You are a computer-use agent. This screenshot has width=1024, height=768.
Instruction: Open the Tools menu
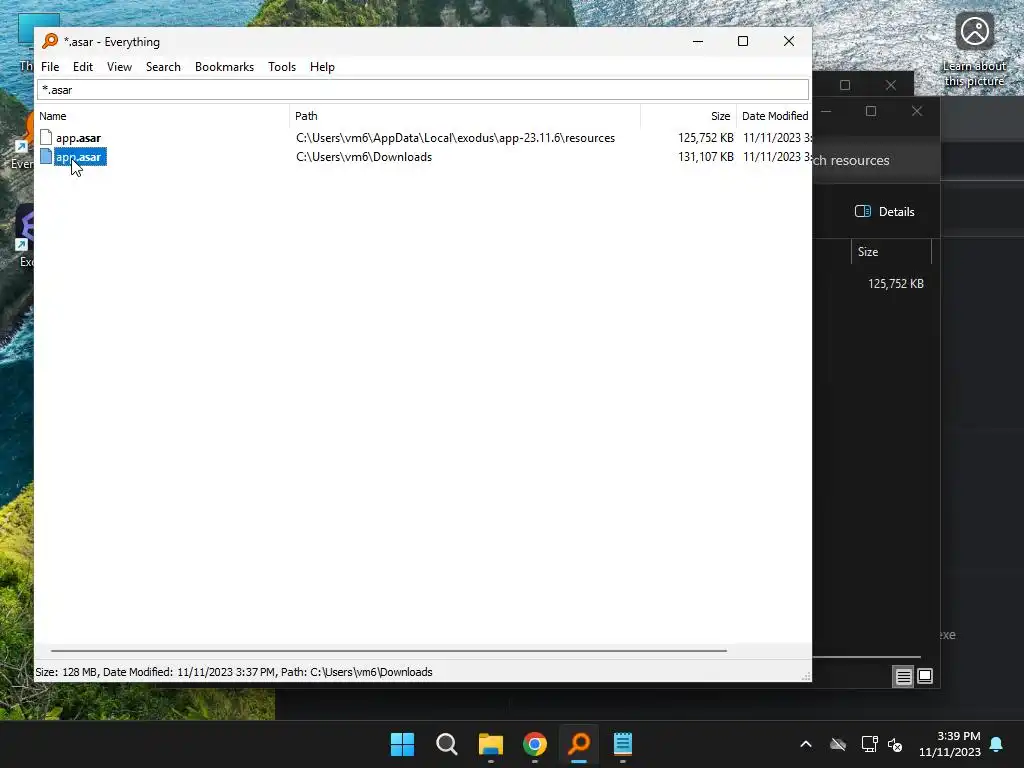tap(281, 67)
